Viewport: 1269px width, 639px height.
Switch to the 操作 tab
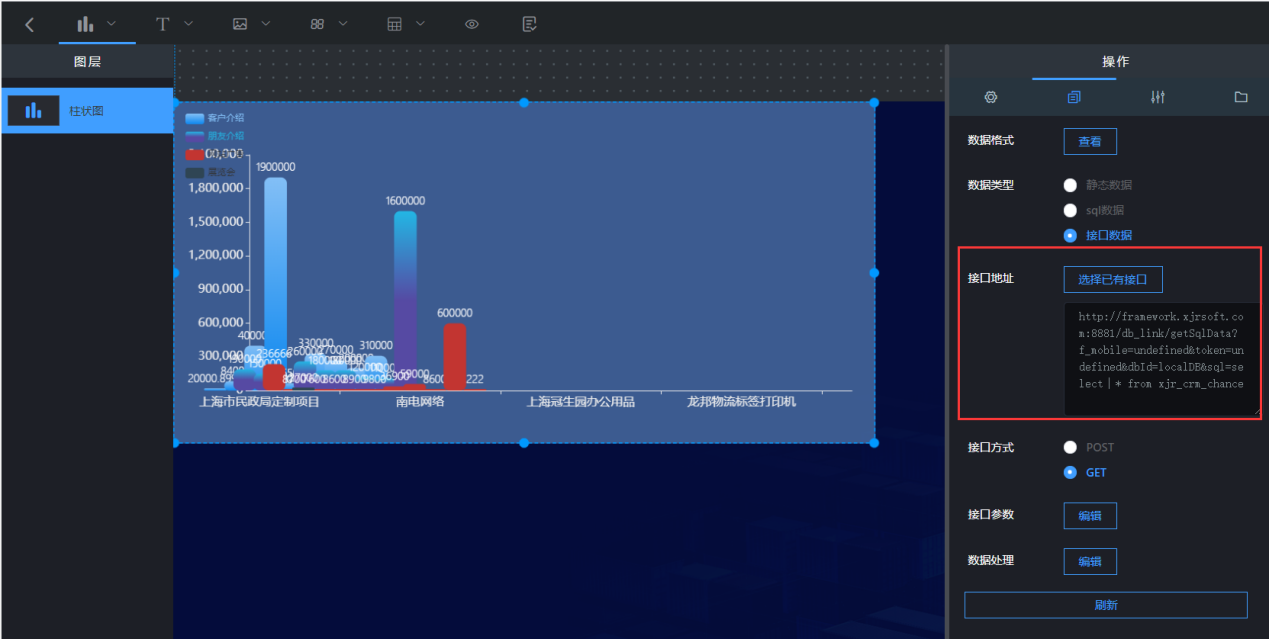pos(1115,62)
